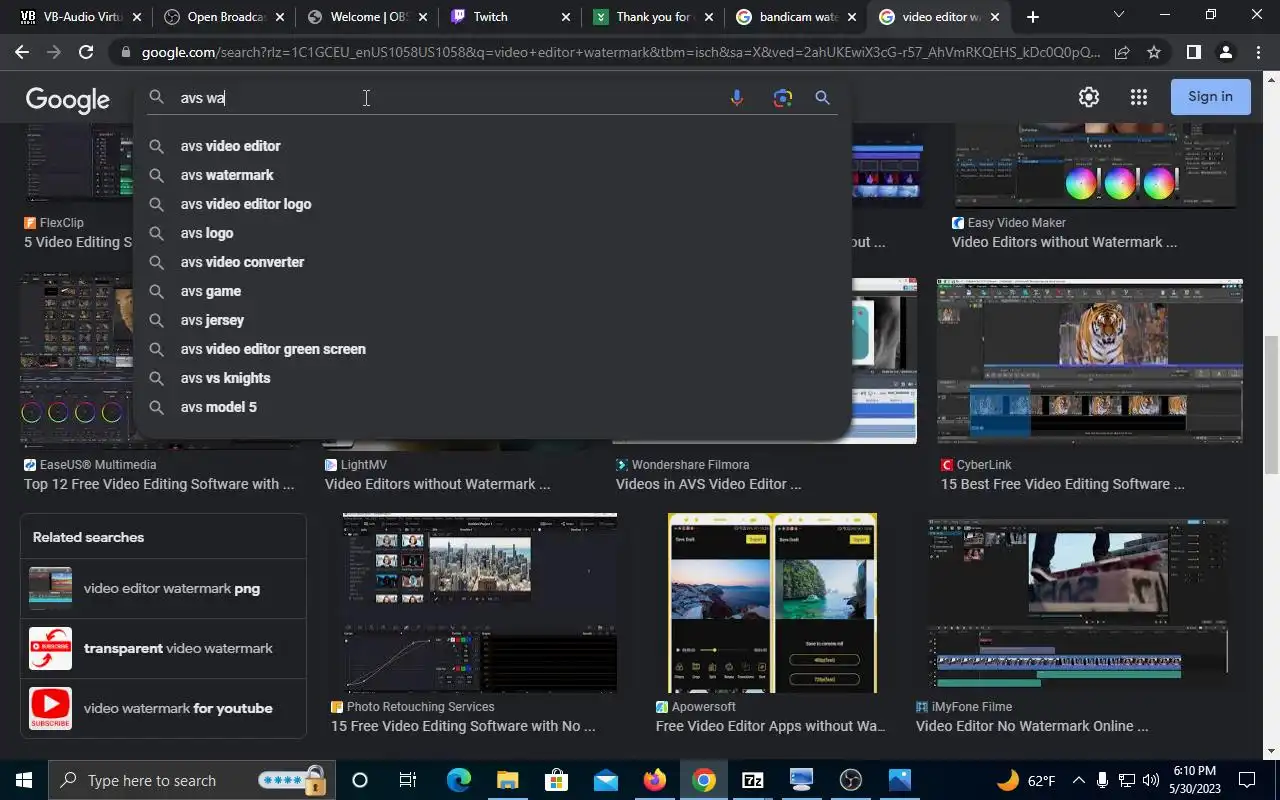The height and width of the screenshot is (800, 1280).
Task: Open Google quick settings gear
Action: pos(1089,97)
